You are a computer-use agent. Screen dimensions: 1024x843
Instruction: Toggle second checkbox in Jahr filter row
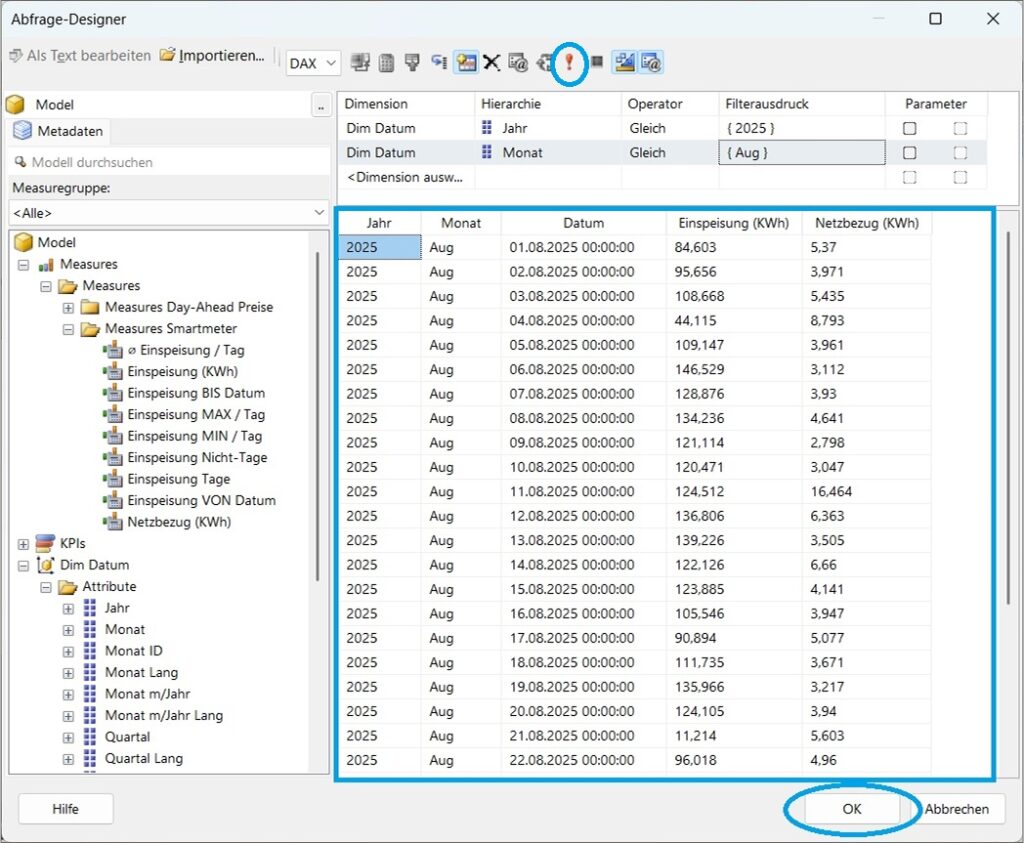[960, 128]
